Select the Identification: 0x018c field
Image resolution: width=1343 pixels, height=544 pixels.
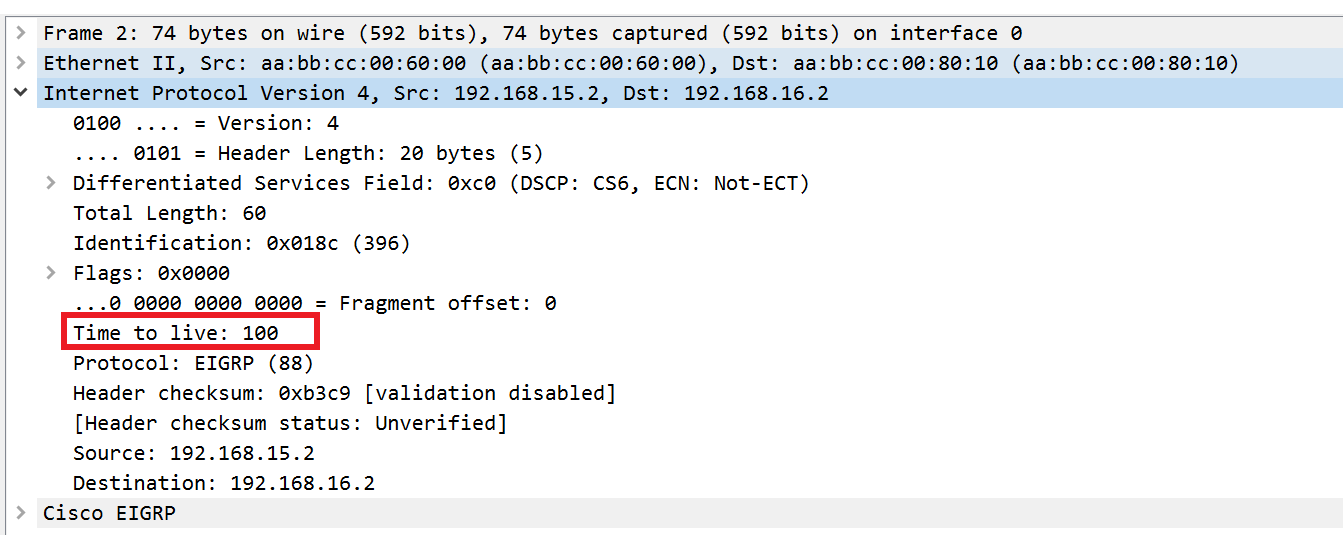pos(242,244)
